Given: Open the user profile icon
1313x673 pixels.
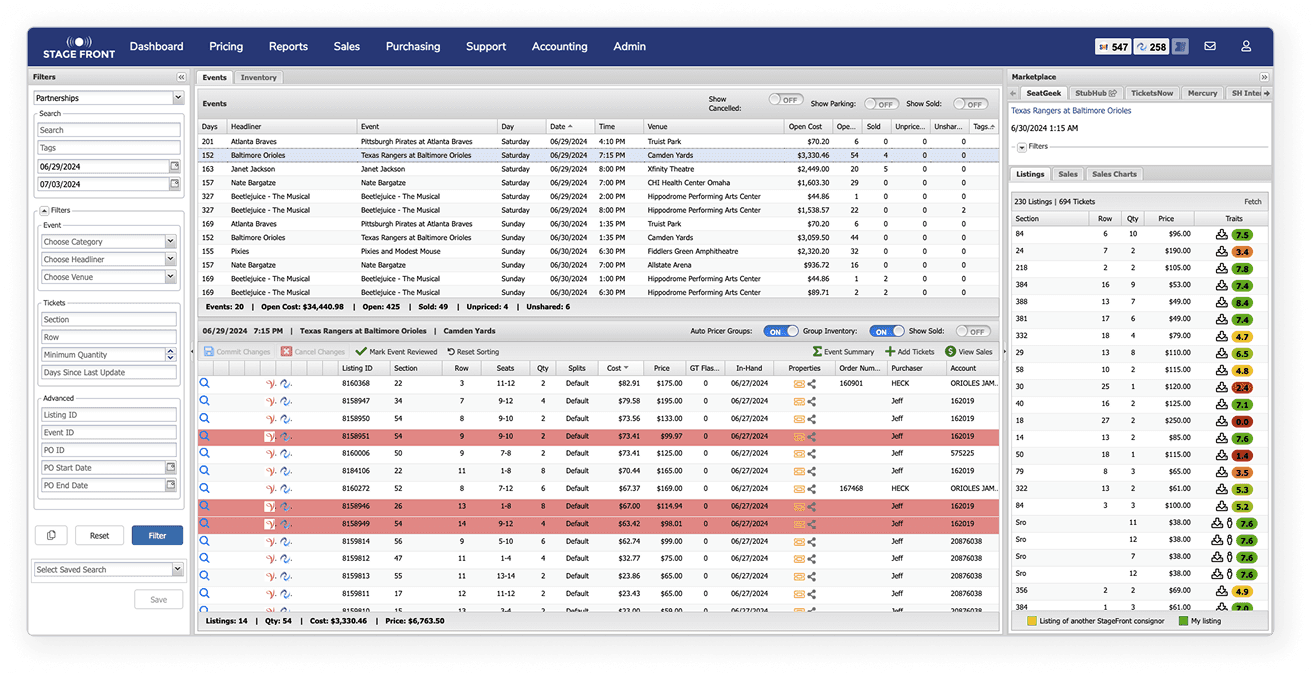Looking at the screenshot, I should 1246,46.
